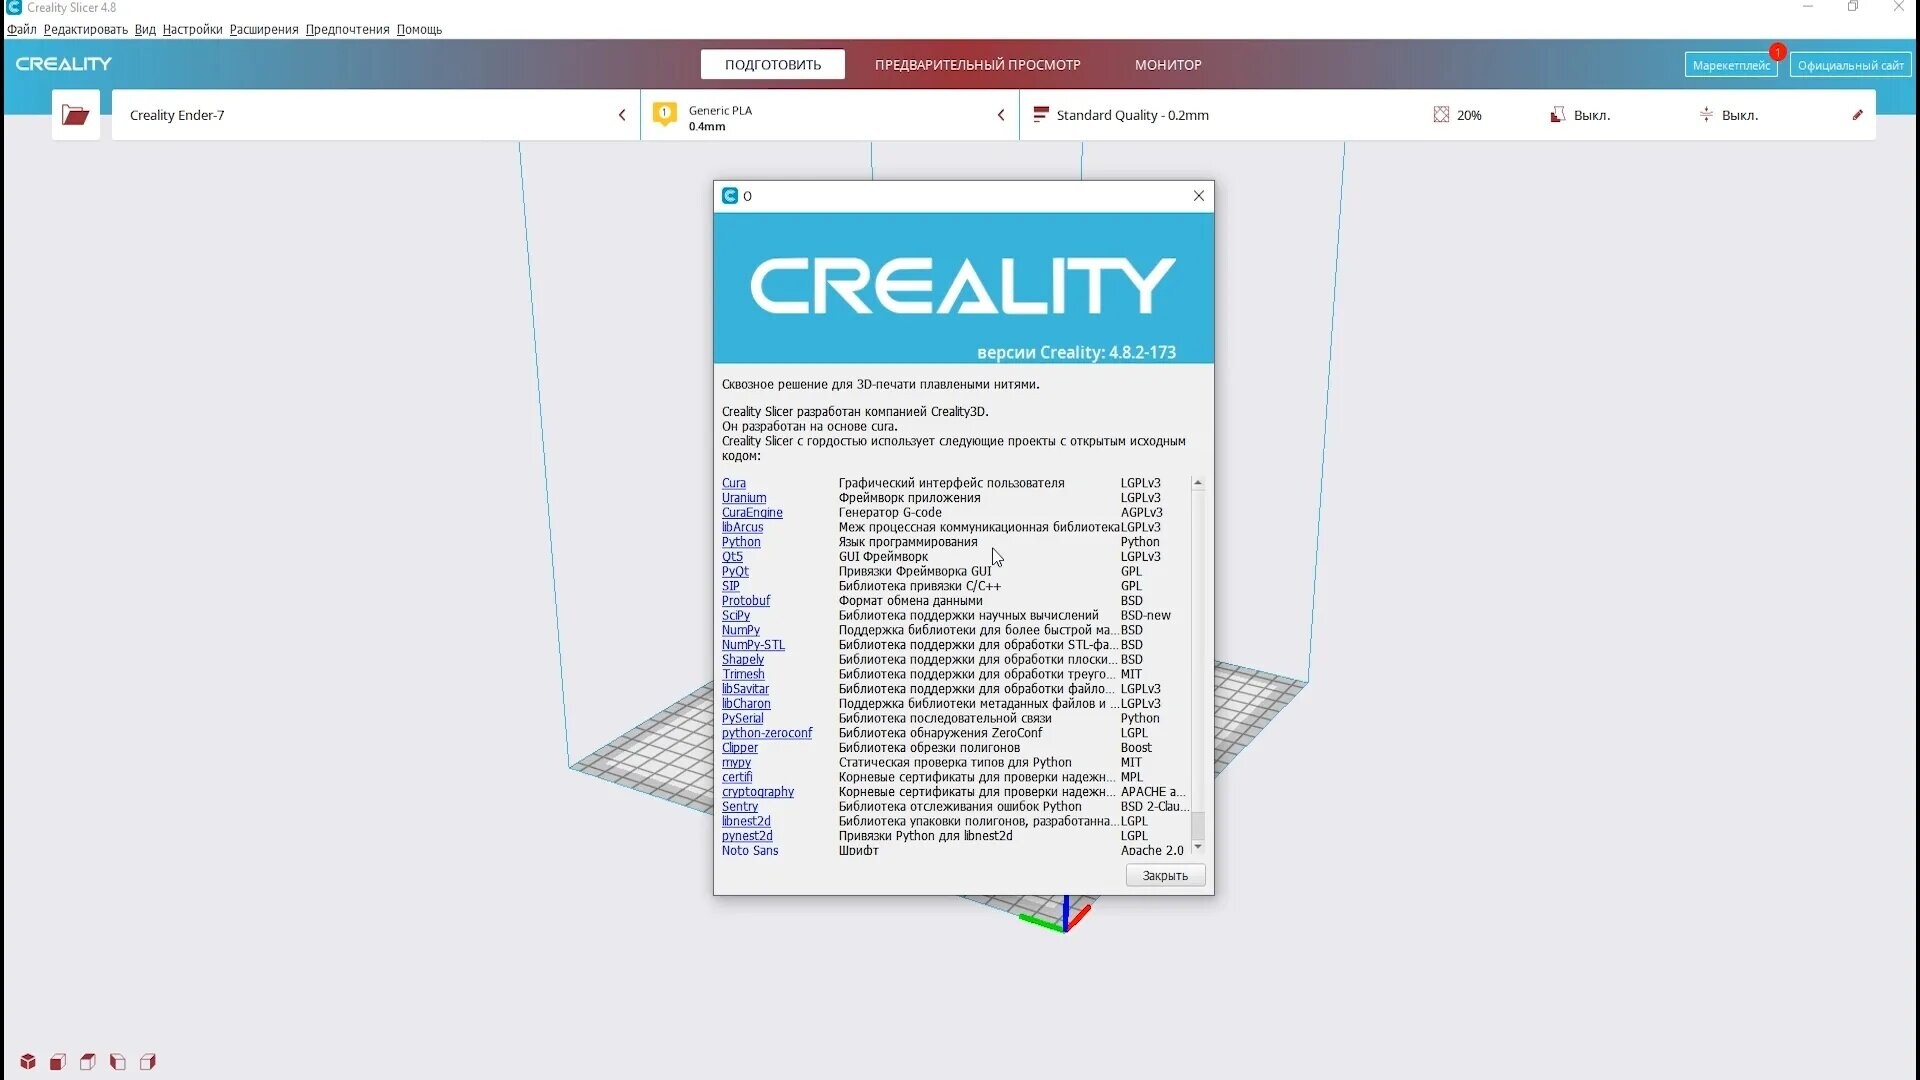Click the Закрыть button
This screenshot has height=1080, width=1920.
[1165, 876]
